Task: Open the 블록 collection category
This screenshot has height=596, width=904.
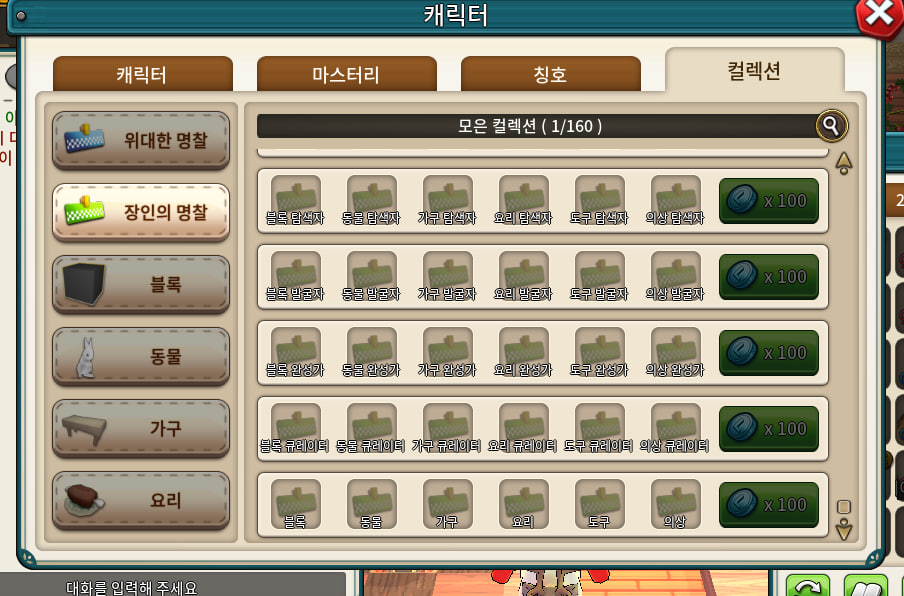Action: (141, 284)
